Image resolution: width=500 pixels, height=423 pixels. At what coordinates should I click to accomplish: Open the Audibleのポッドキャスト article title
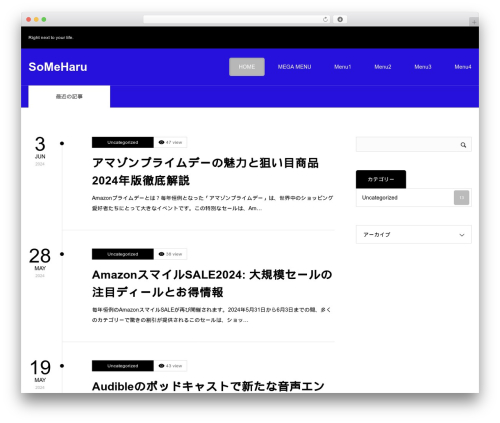pyautogui.click(x=208, y=386)
